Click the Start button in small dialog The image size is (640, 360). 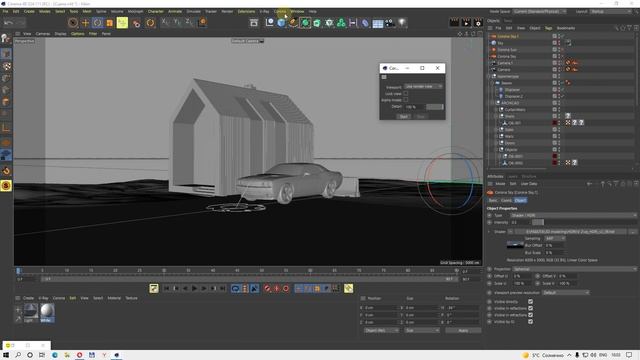[403, 116]
